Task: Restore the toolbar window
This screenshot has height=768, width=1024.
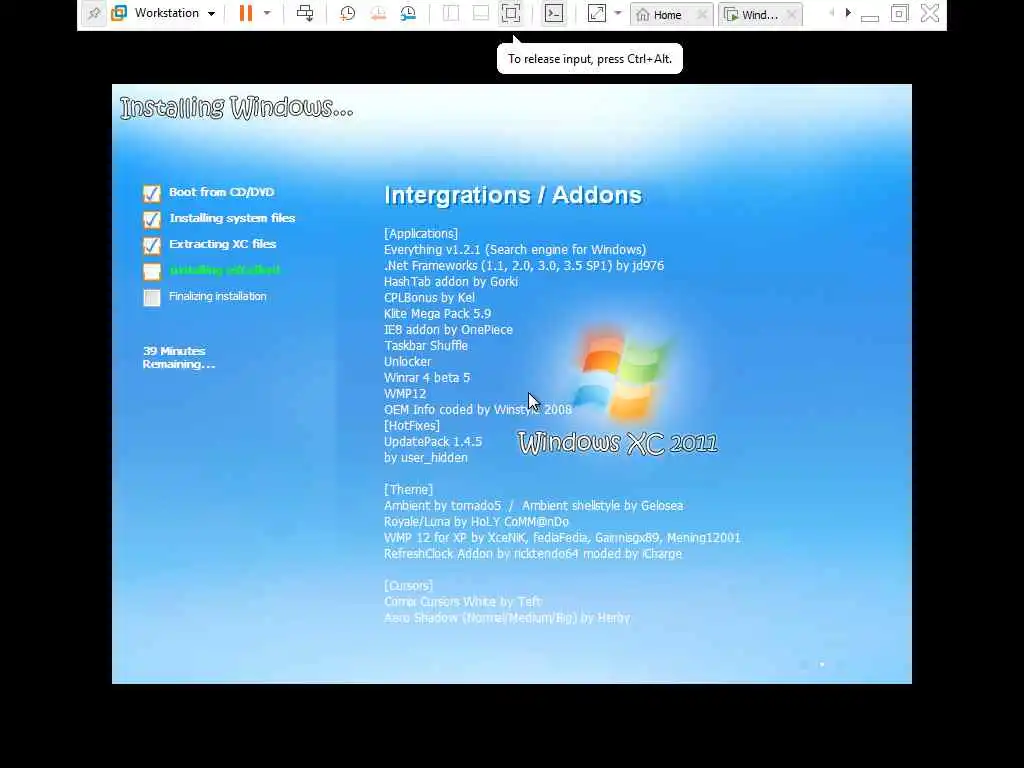Action: pyautogui.click(x=899, y=13)
